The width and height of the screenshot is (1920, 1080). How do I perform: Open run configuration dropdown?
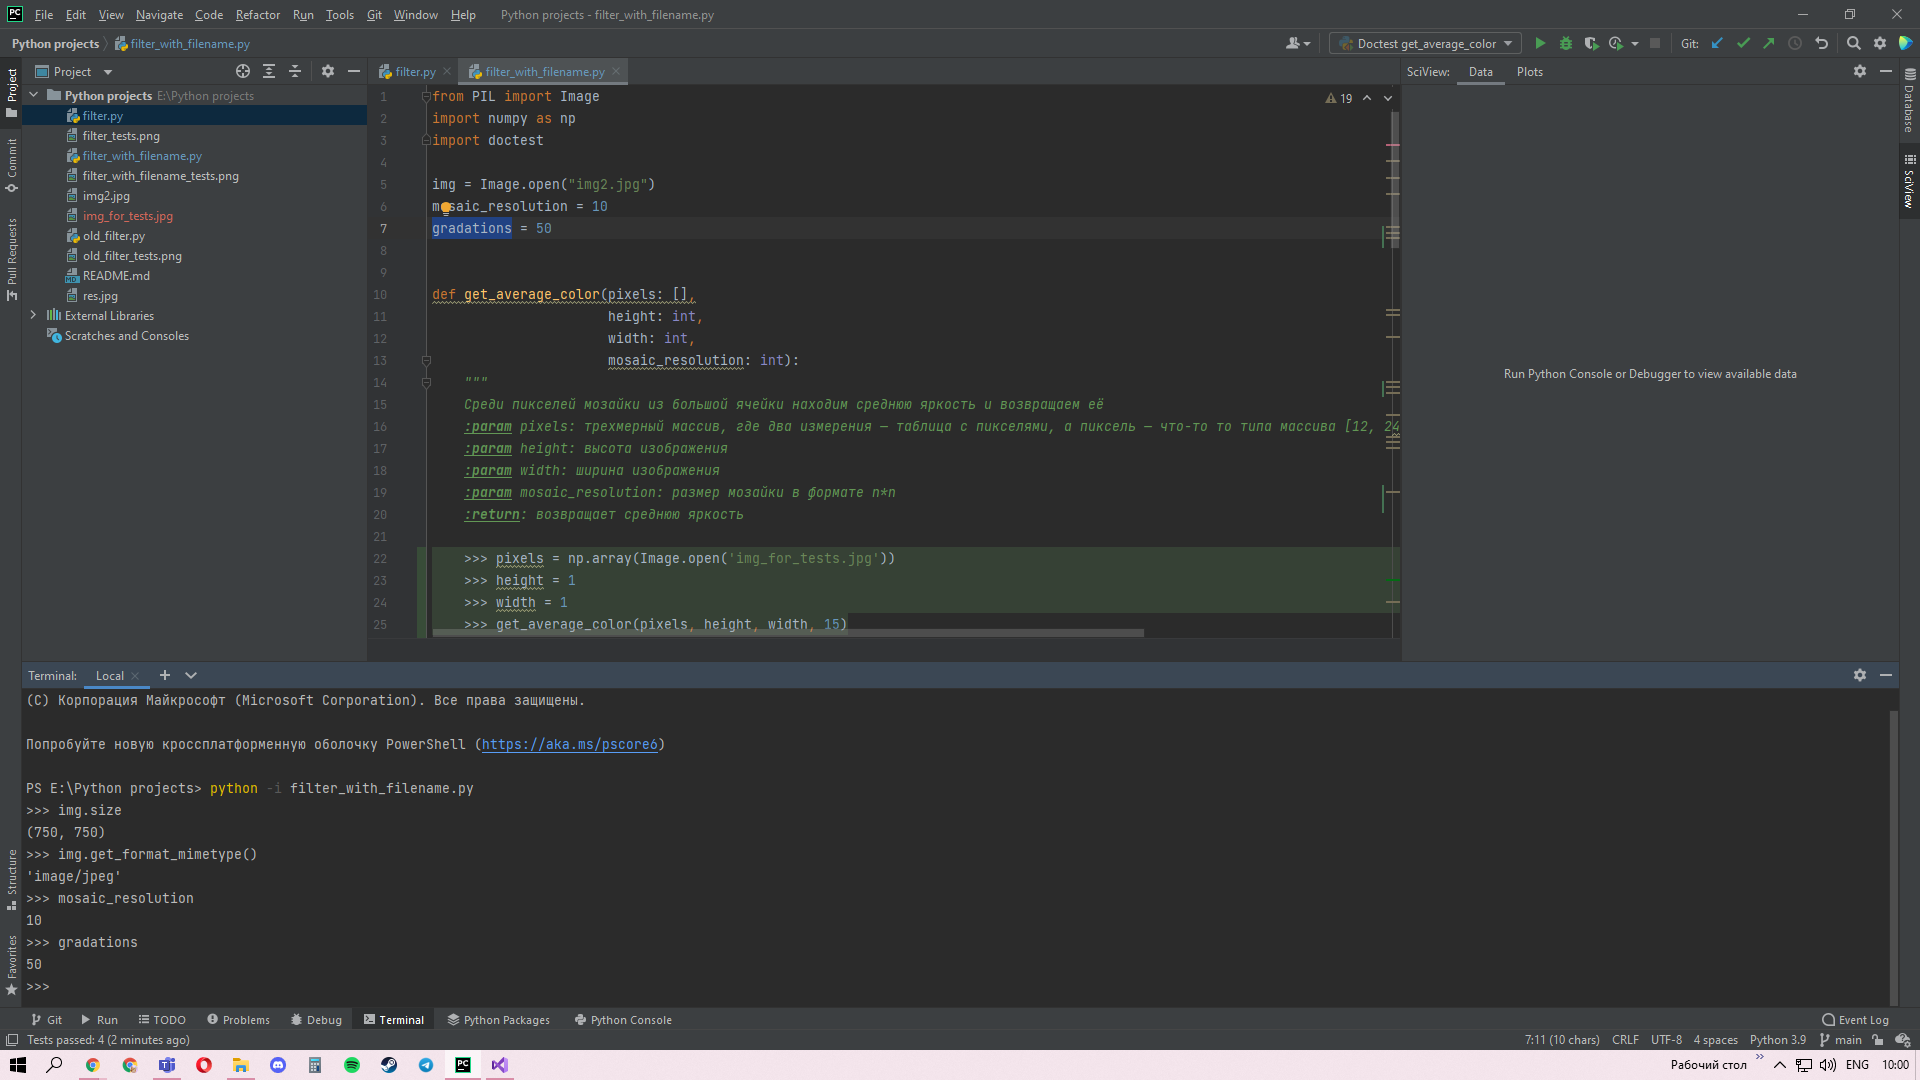1425,43
